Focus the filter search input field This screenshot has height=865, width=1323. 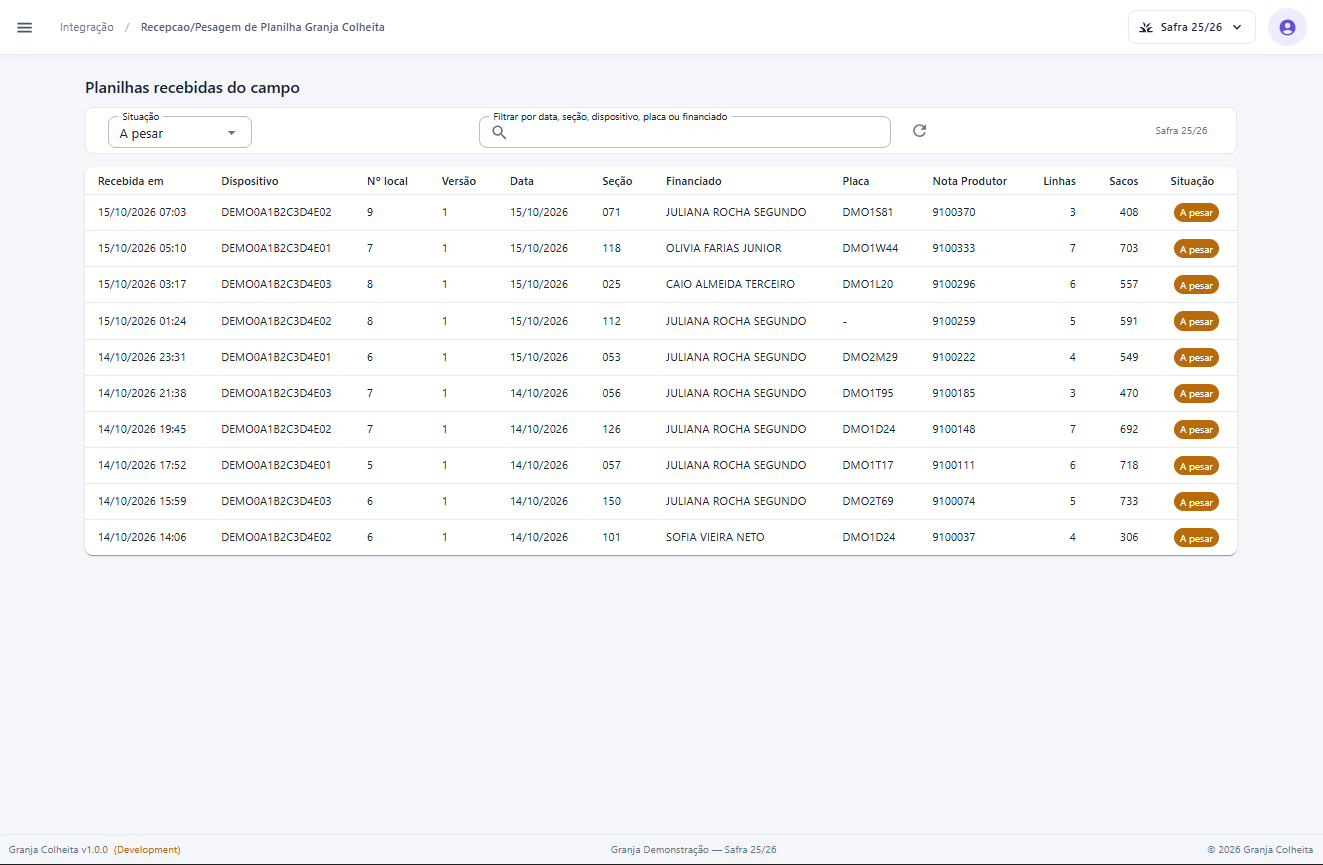(685, 132)
